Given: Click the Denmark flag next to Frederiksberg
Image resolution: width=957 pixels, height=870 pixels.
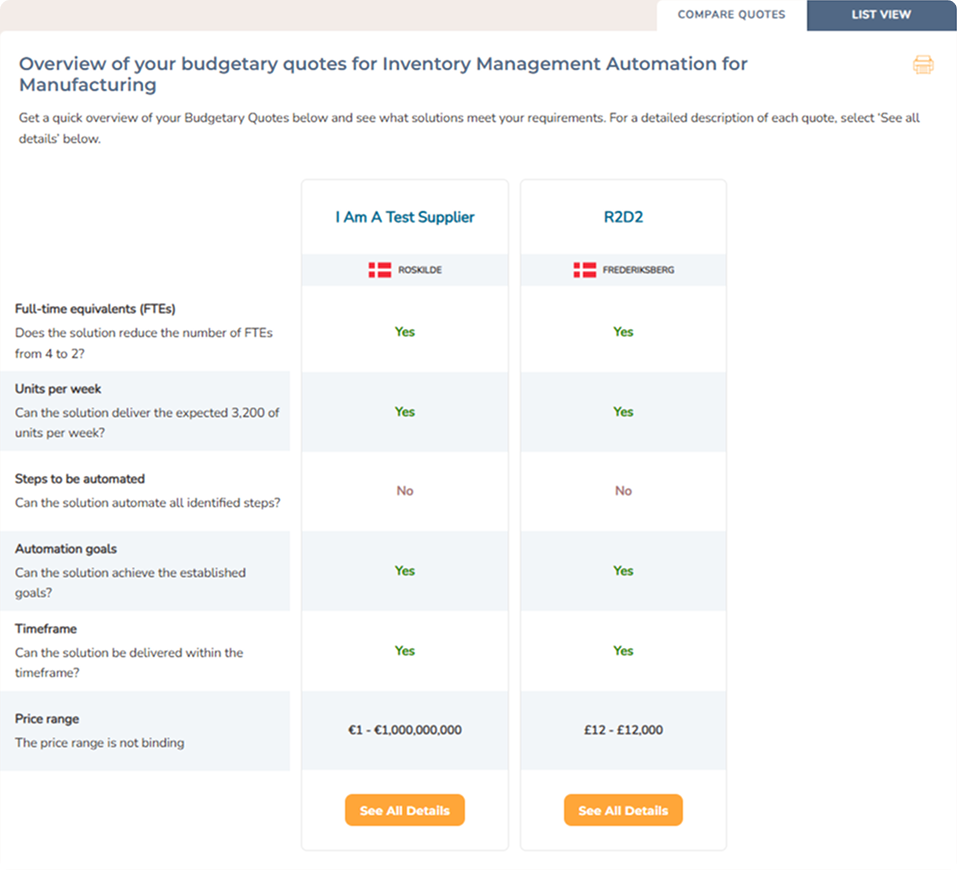Looking at the screenshot, I should tap(584, 270).
